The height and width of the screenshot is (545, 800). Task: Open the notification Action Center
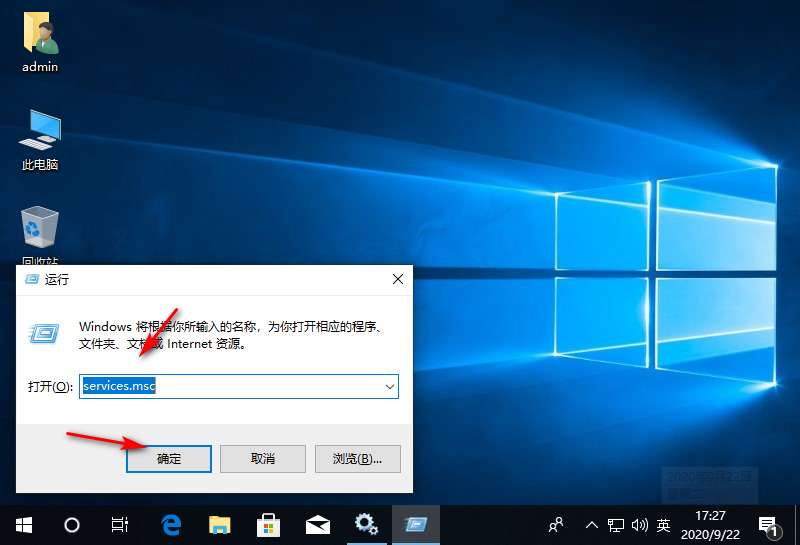tap(769, 524)
